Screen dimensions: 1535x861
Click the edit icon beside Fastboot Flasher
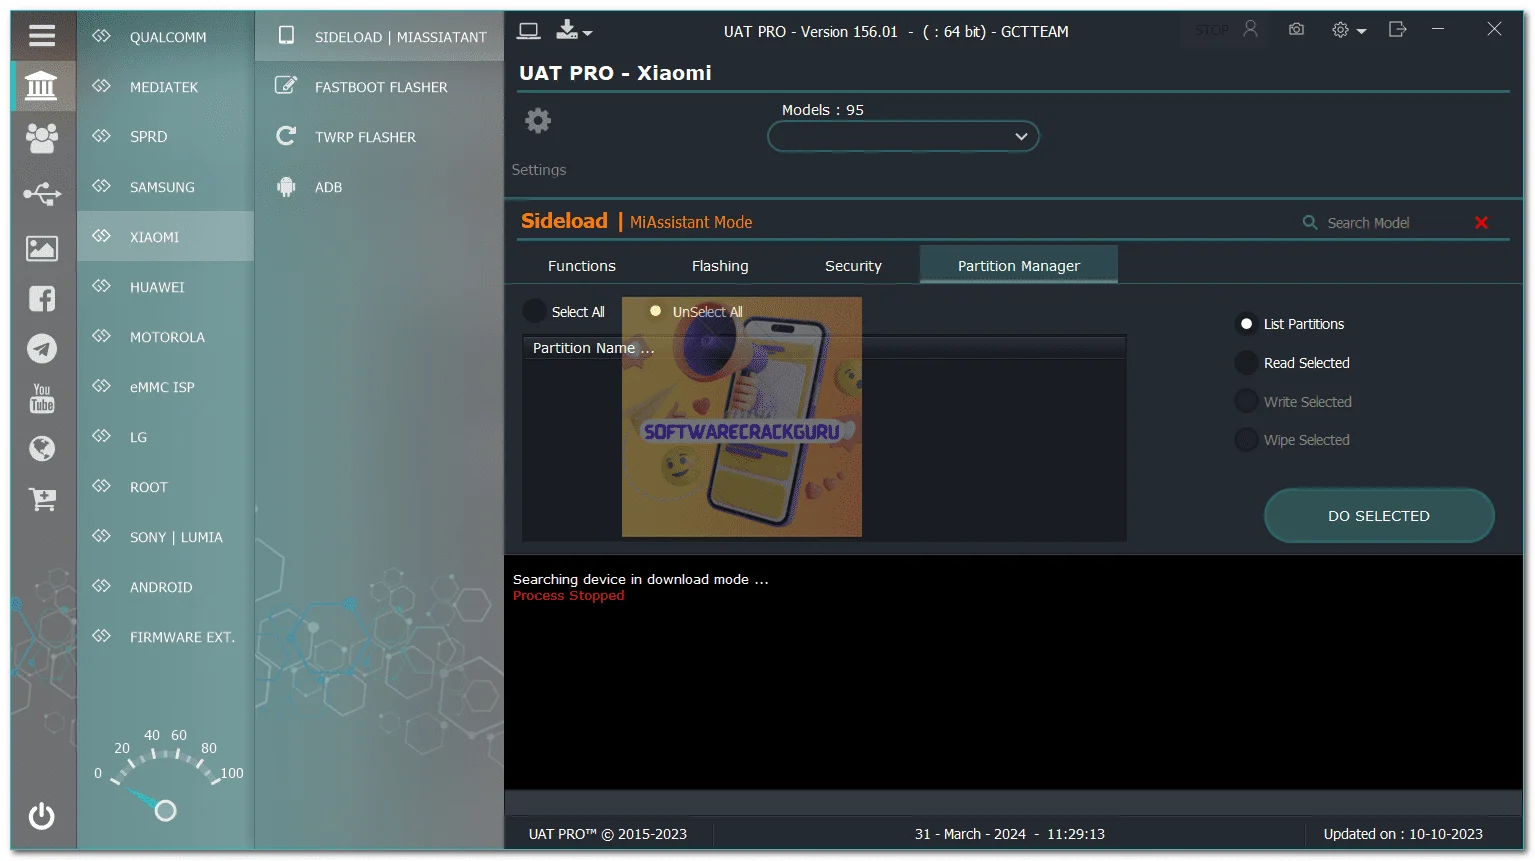[286, 86]
